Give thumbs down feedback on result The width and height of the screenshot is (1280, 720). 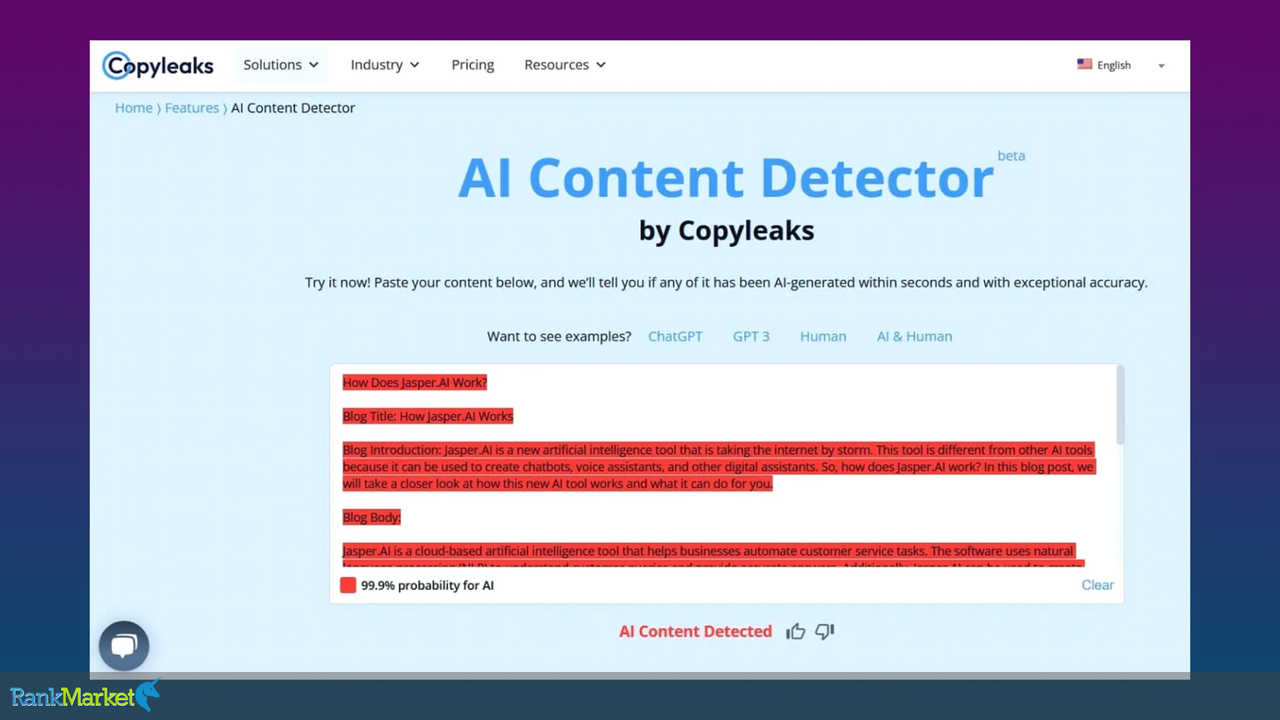(825, 631)
